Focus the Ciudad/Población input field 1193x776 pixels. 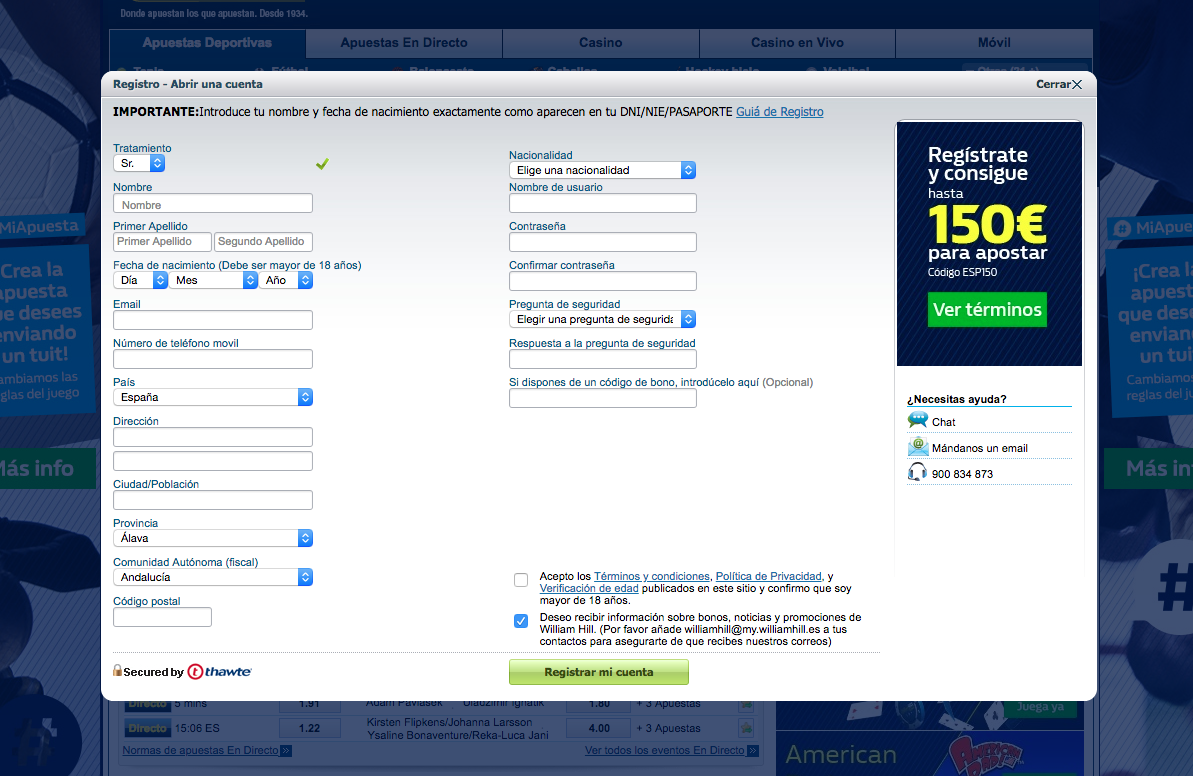pyautogui.click(x=213, y=500)
